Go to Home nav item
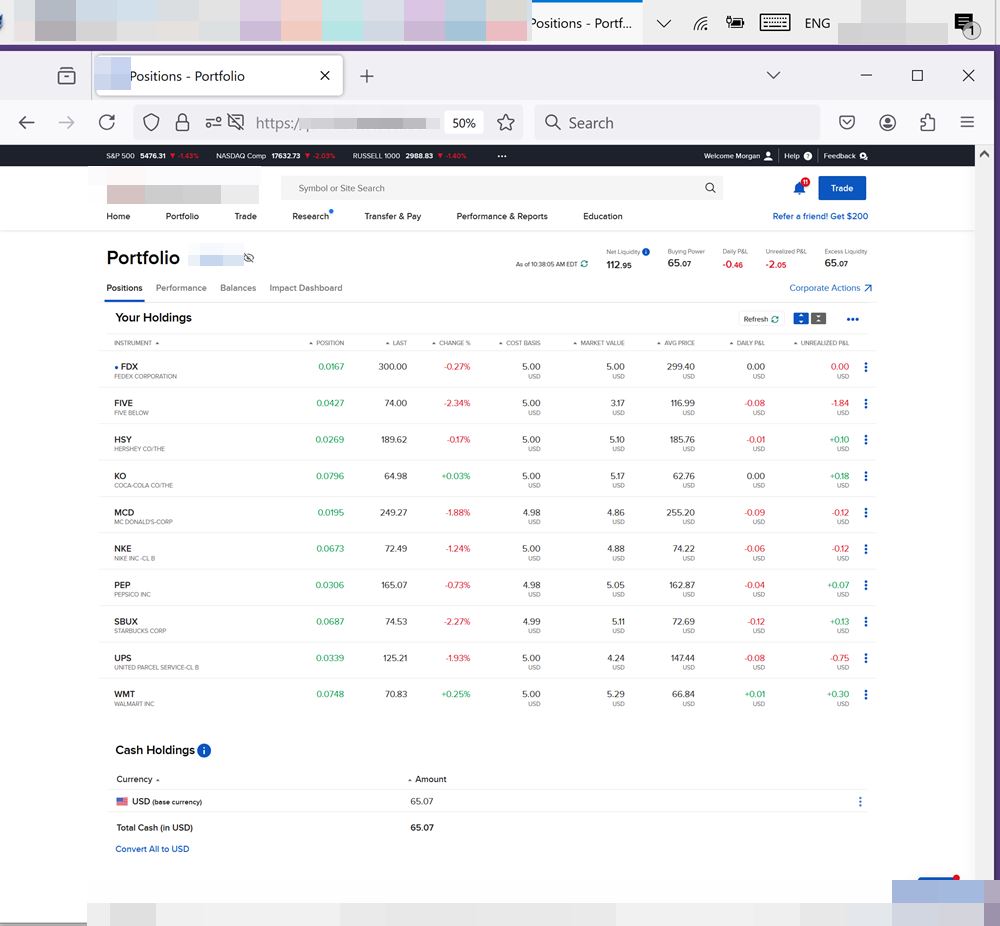The width and height of the screenshot is (1000, 926). pyautogui.click(x=118, y=216)
